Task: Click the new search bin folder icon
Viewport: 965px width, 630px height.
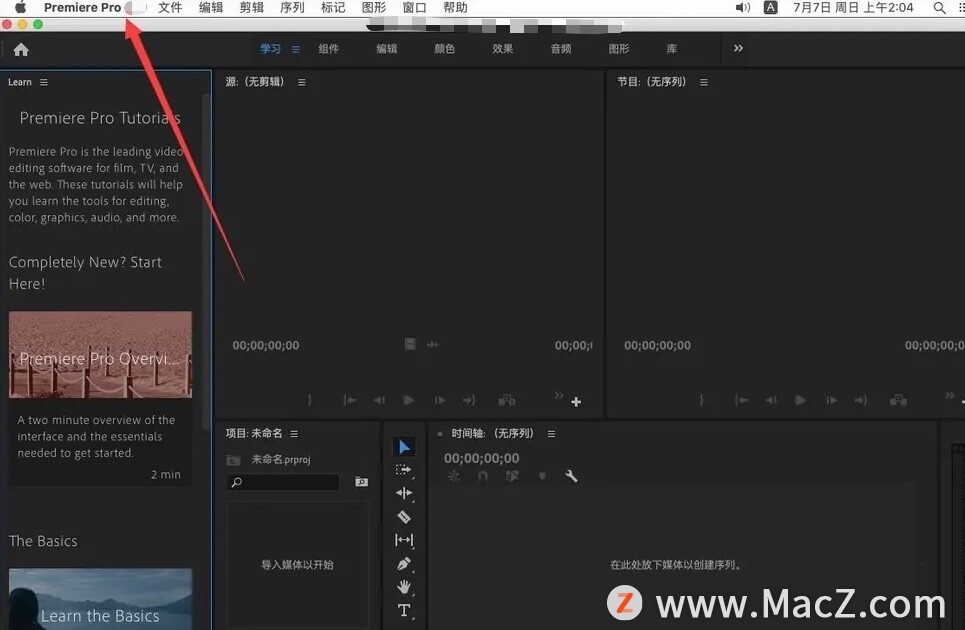Action: point(361,482)
